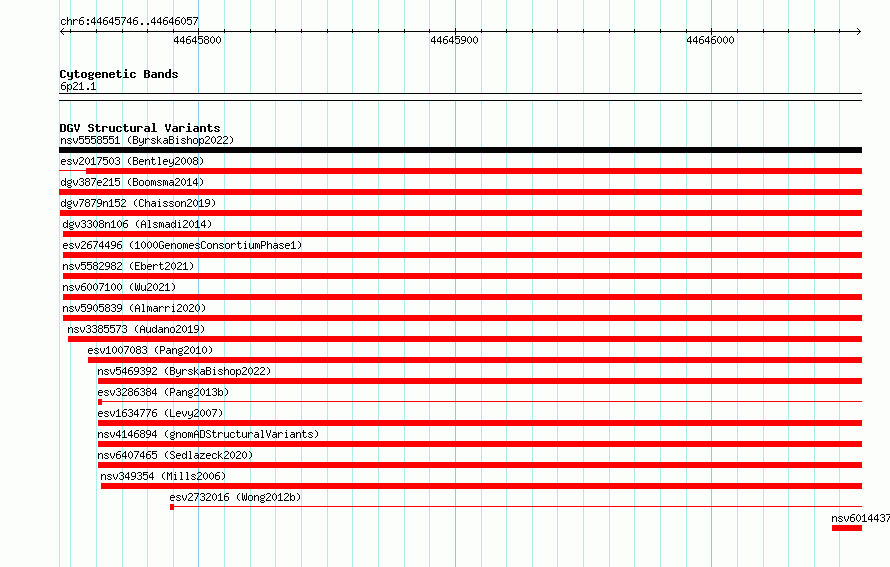
Task: Open esv1634776 (Levy2007) label
Action: pyautogui.click(x=161, y=413)
